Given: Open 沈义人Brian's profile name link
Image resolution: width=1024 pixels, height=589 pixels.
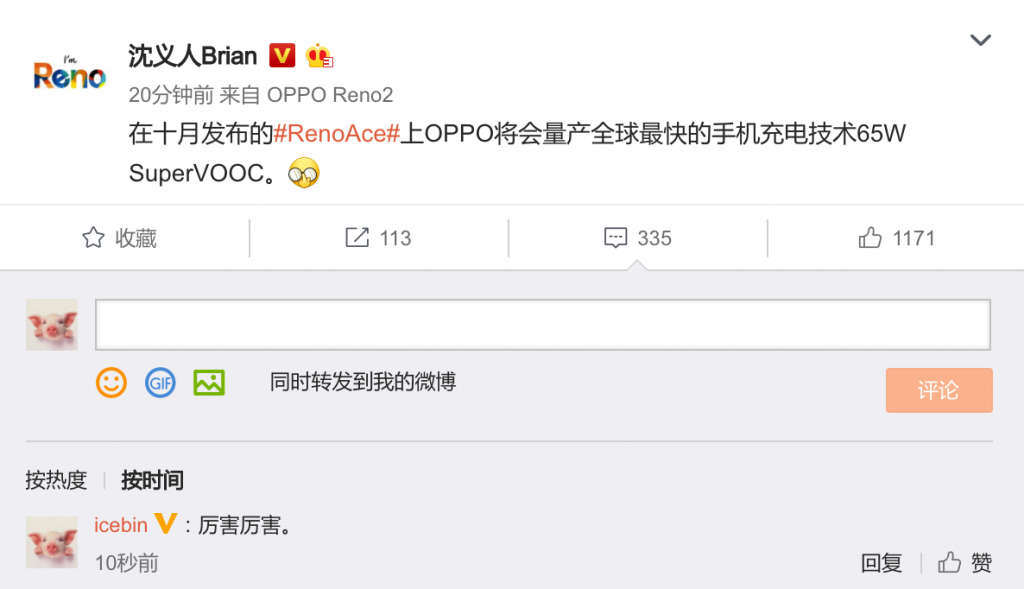Looking at the screenshot, I should coord(193,56).
